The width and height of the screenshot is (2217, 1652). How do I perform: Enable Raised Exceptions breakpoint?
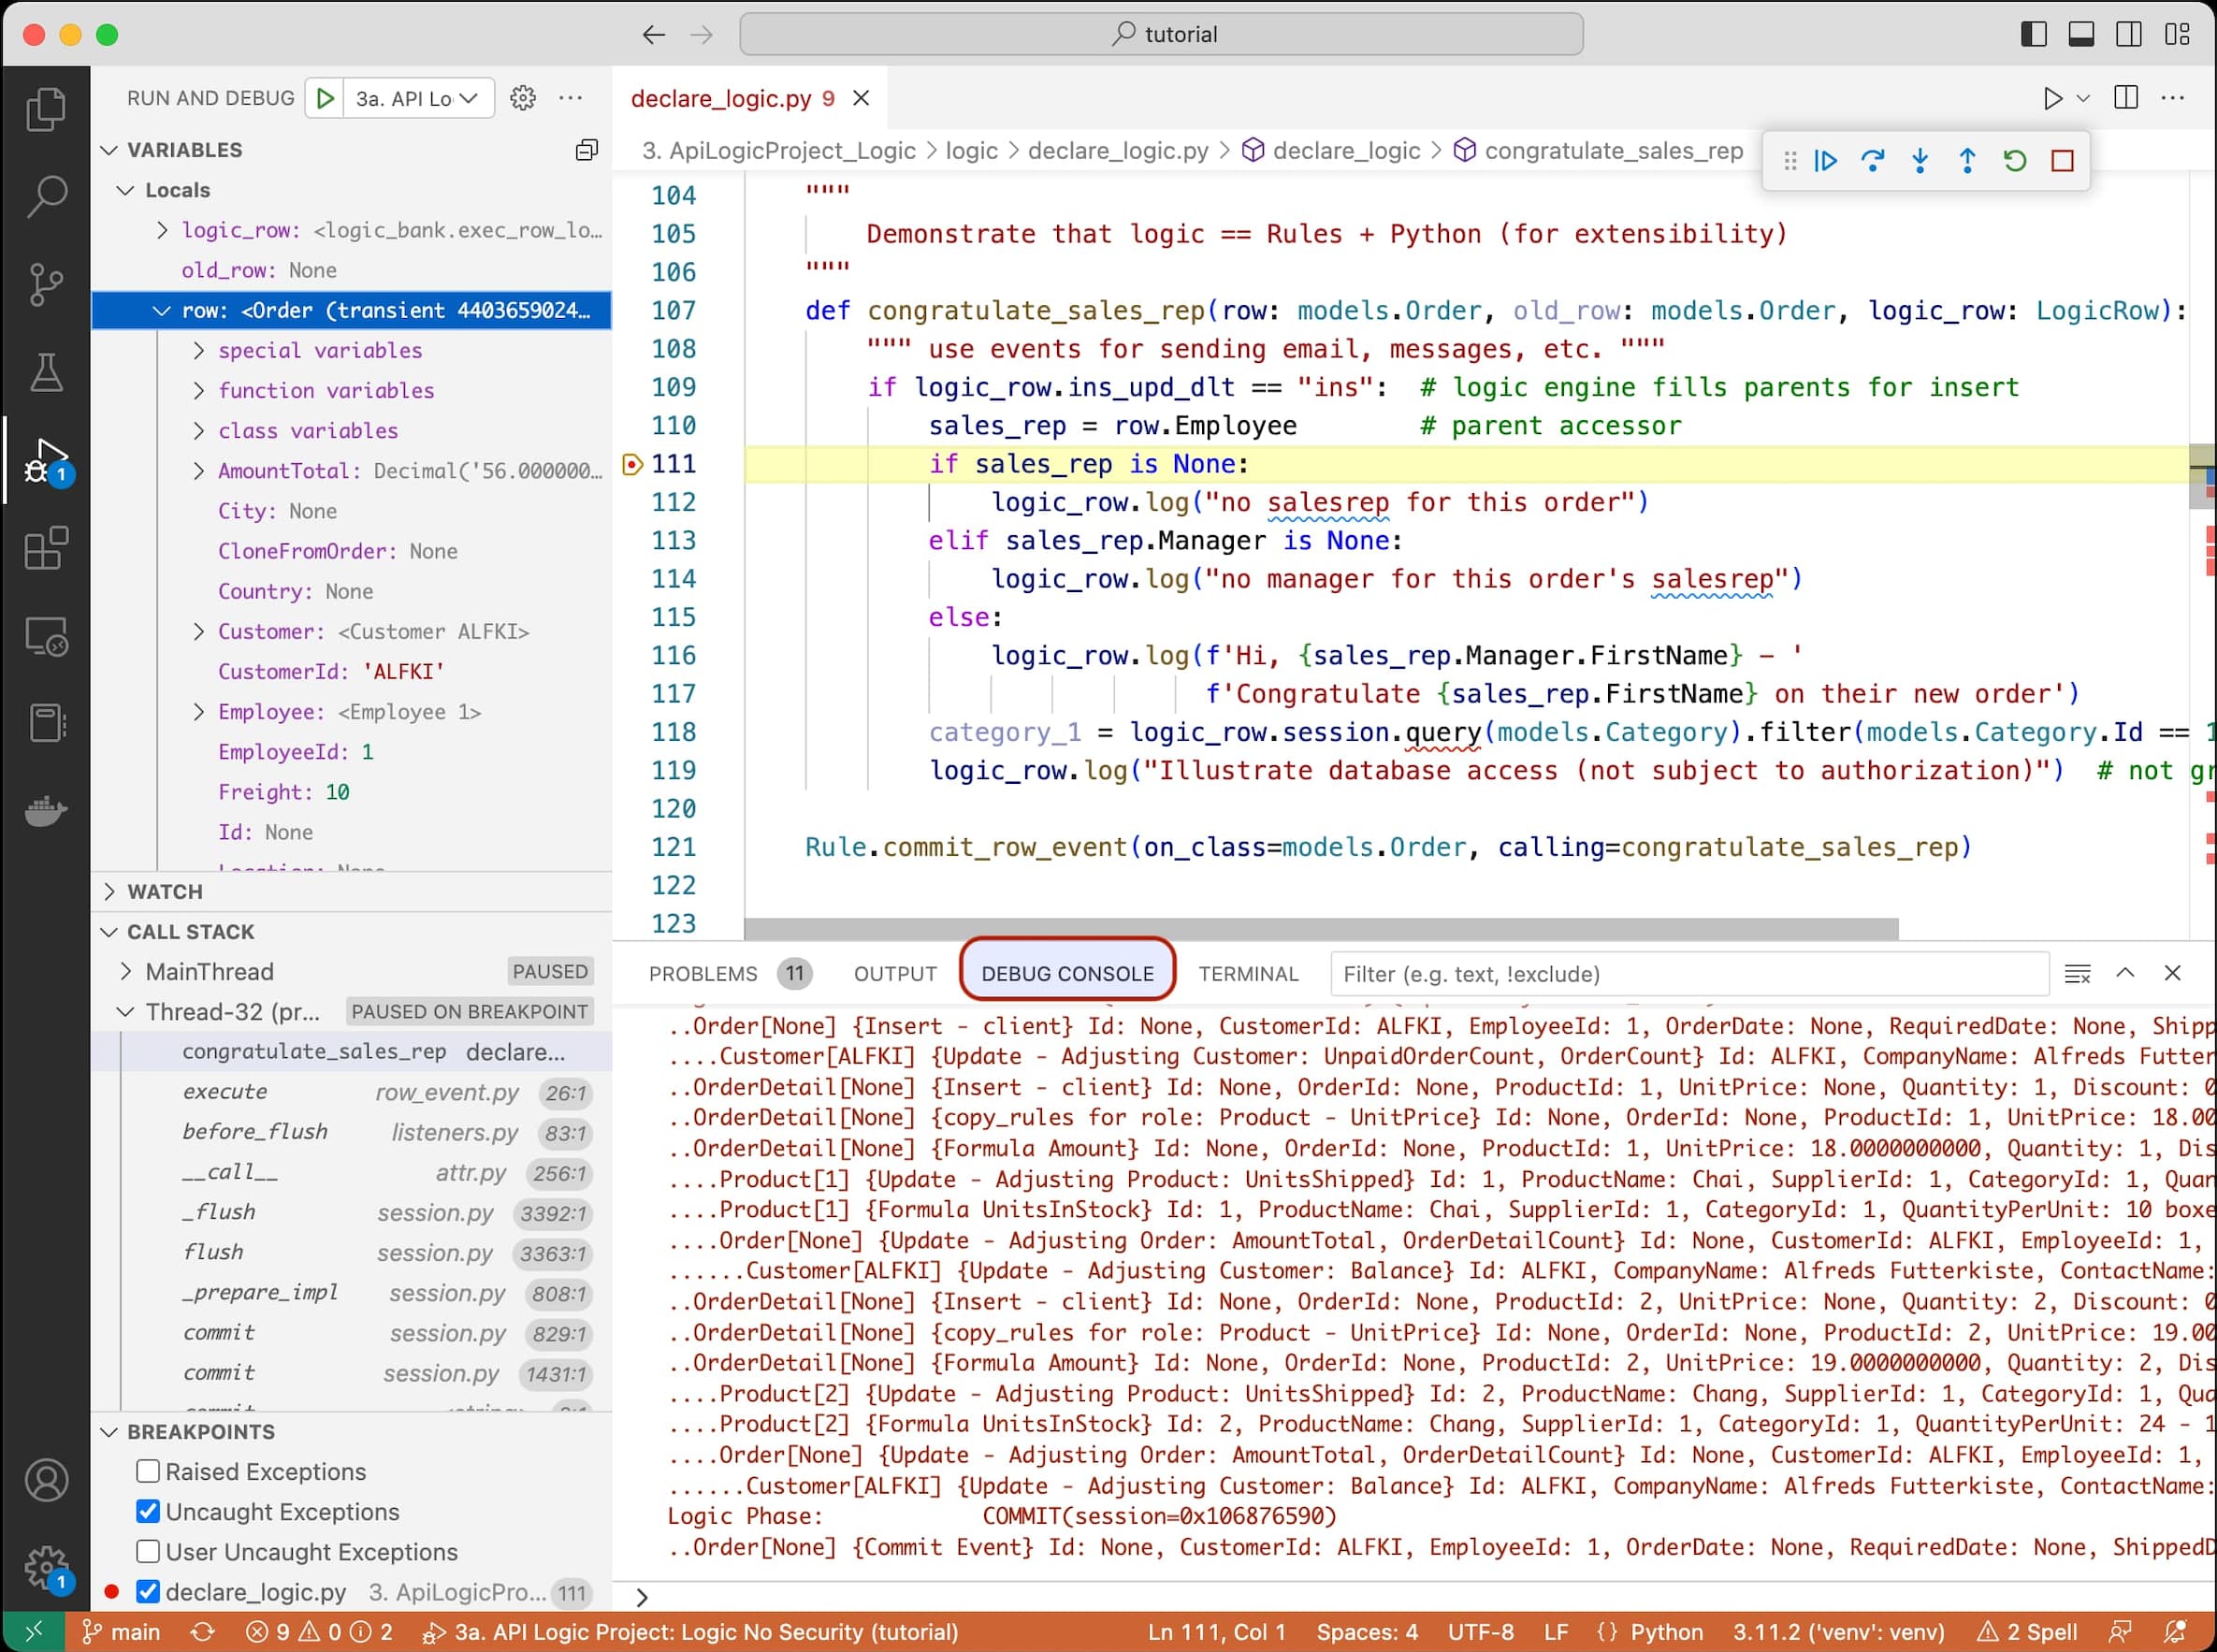click(x=148, y=1471)
